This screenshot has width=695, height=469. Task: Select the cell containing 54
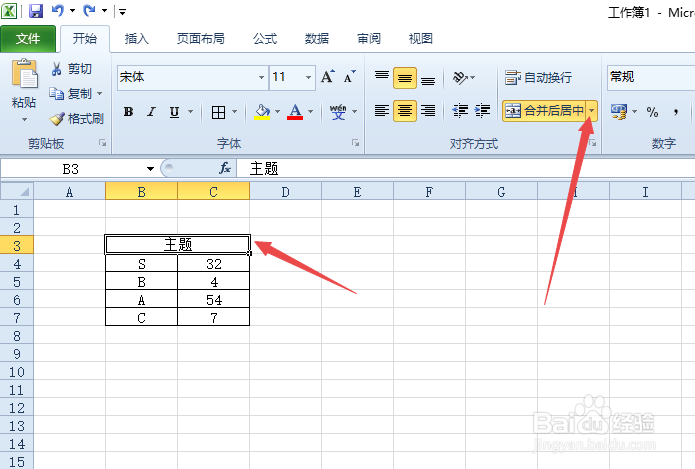click(214, 300)
